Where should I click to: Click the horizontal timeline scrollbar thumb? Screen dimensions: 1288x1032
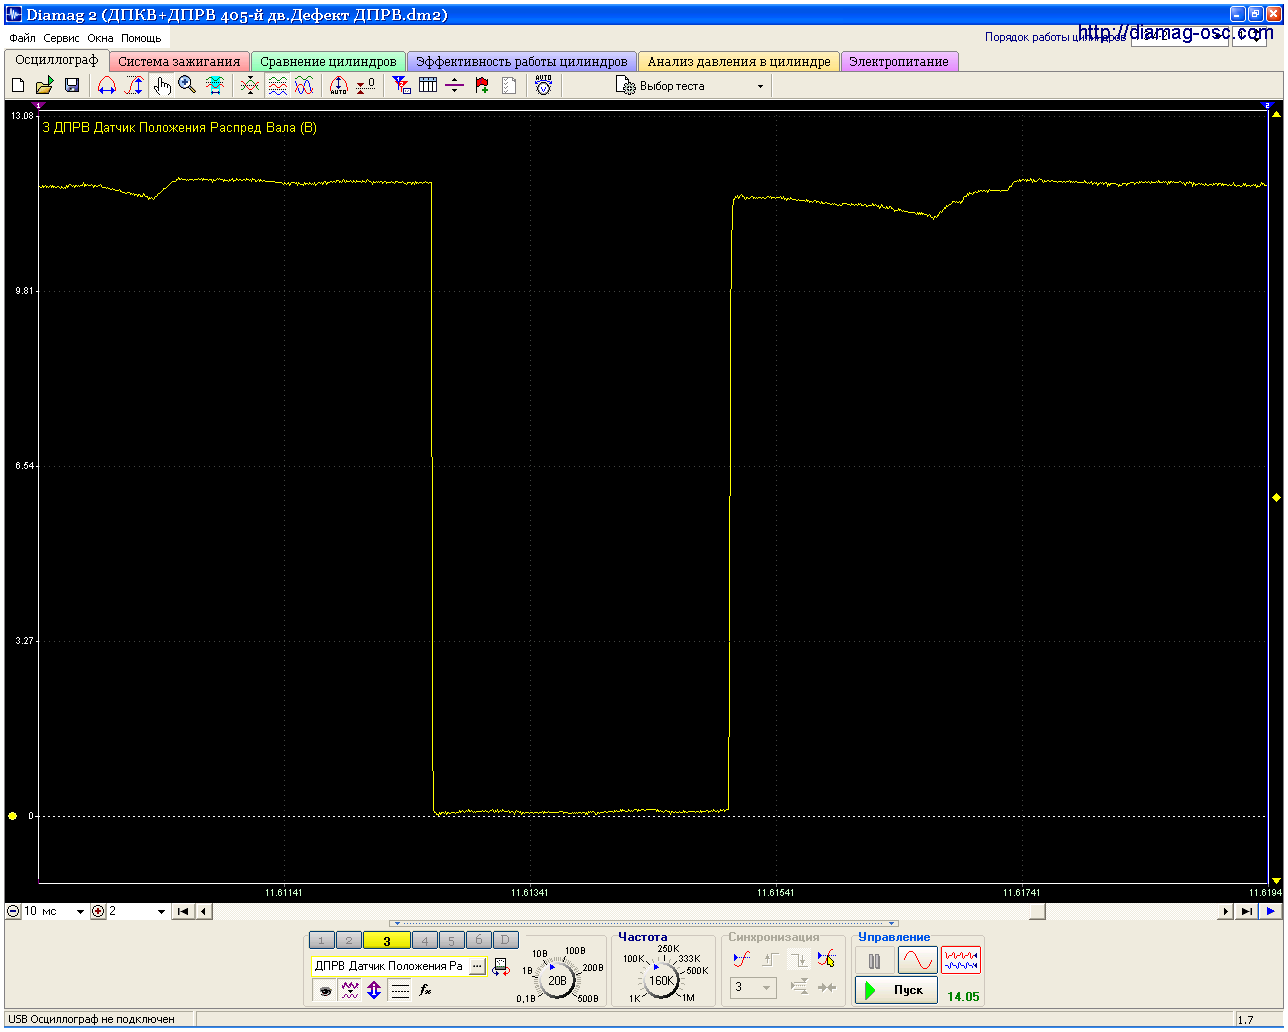(1037, 911)
